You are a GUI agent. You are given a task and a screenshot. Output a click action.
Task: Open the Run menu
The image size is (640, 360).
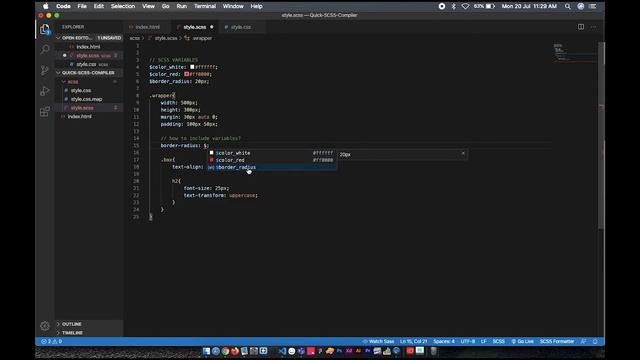[182, 6]
